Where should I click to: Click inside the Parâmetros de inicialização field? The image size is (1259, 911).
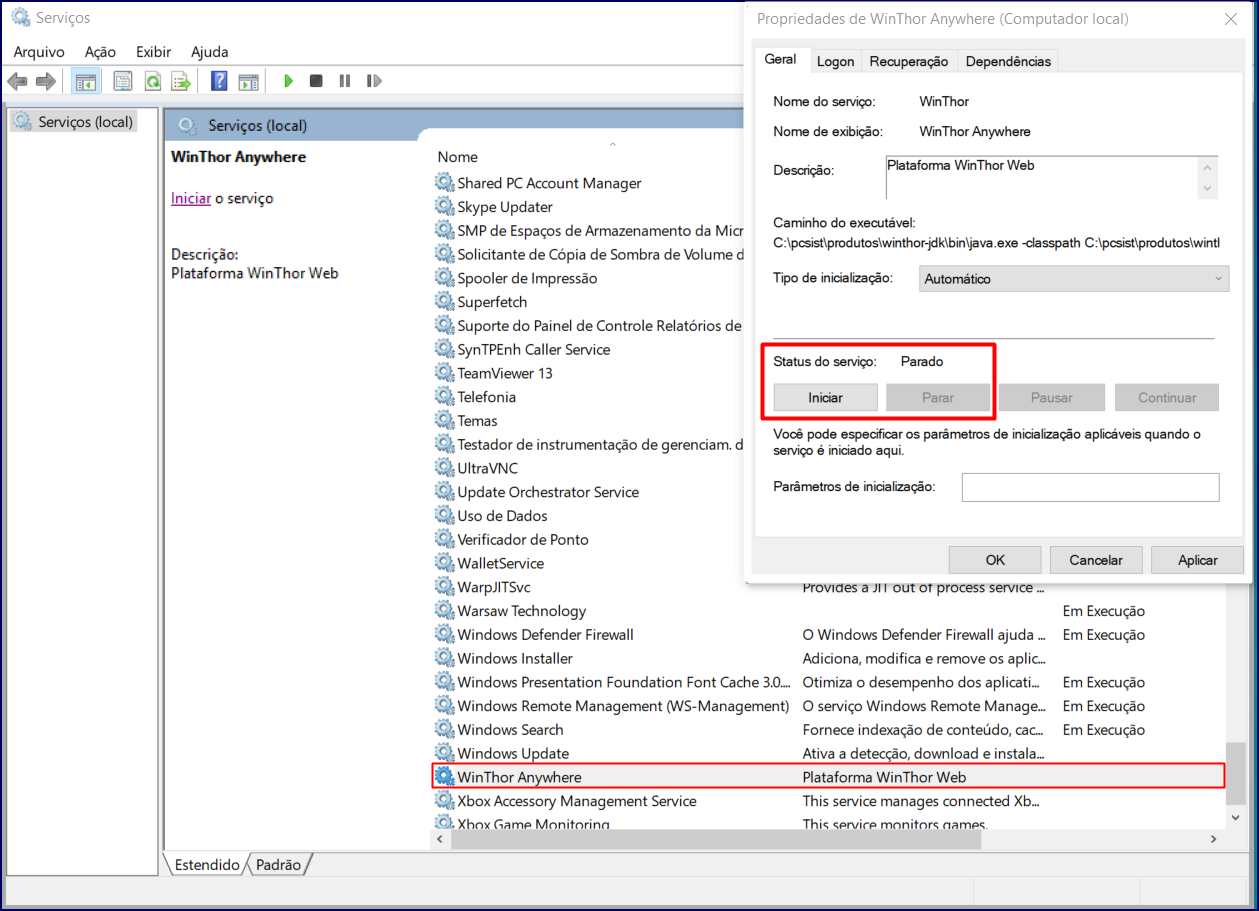(x=1090, y=487)
